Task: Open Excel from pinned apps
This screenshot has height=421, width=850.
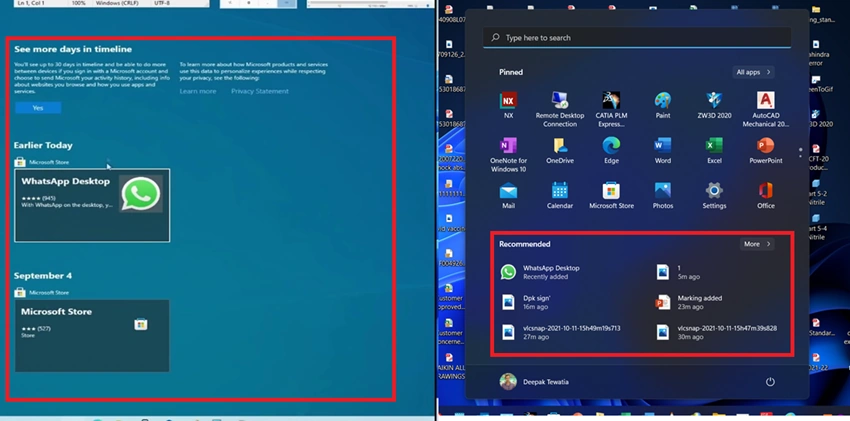Action: (x=714, y=150)
